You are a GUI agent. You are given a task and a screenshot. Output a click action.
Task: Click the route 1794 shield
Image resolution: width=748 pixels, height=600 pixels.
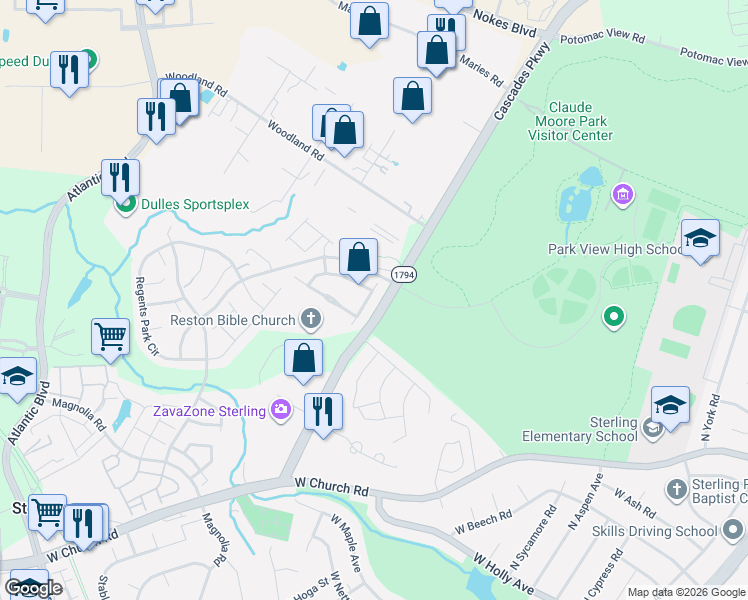(404, 275)
